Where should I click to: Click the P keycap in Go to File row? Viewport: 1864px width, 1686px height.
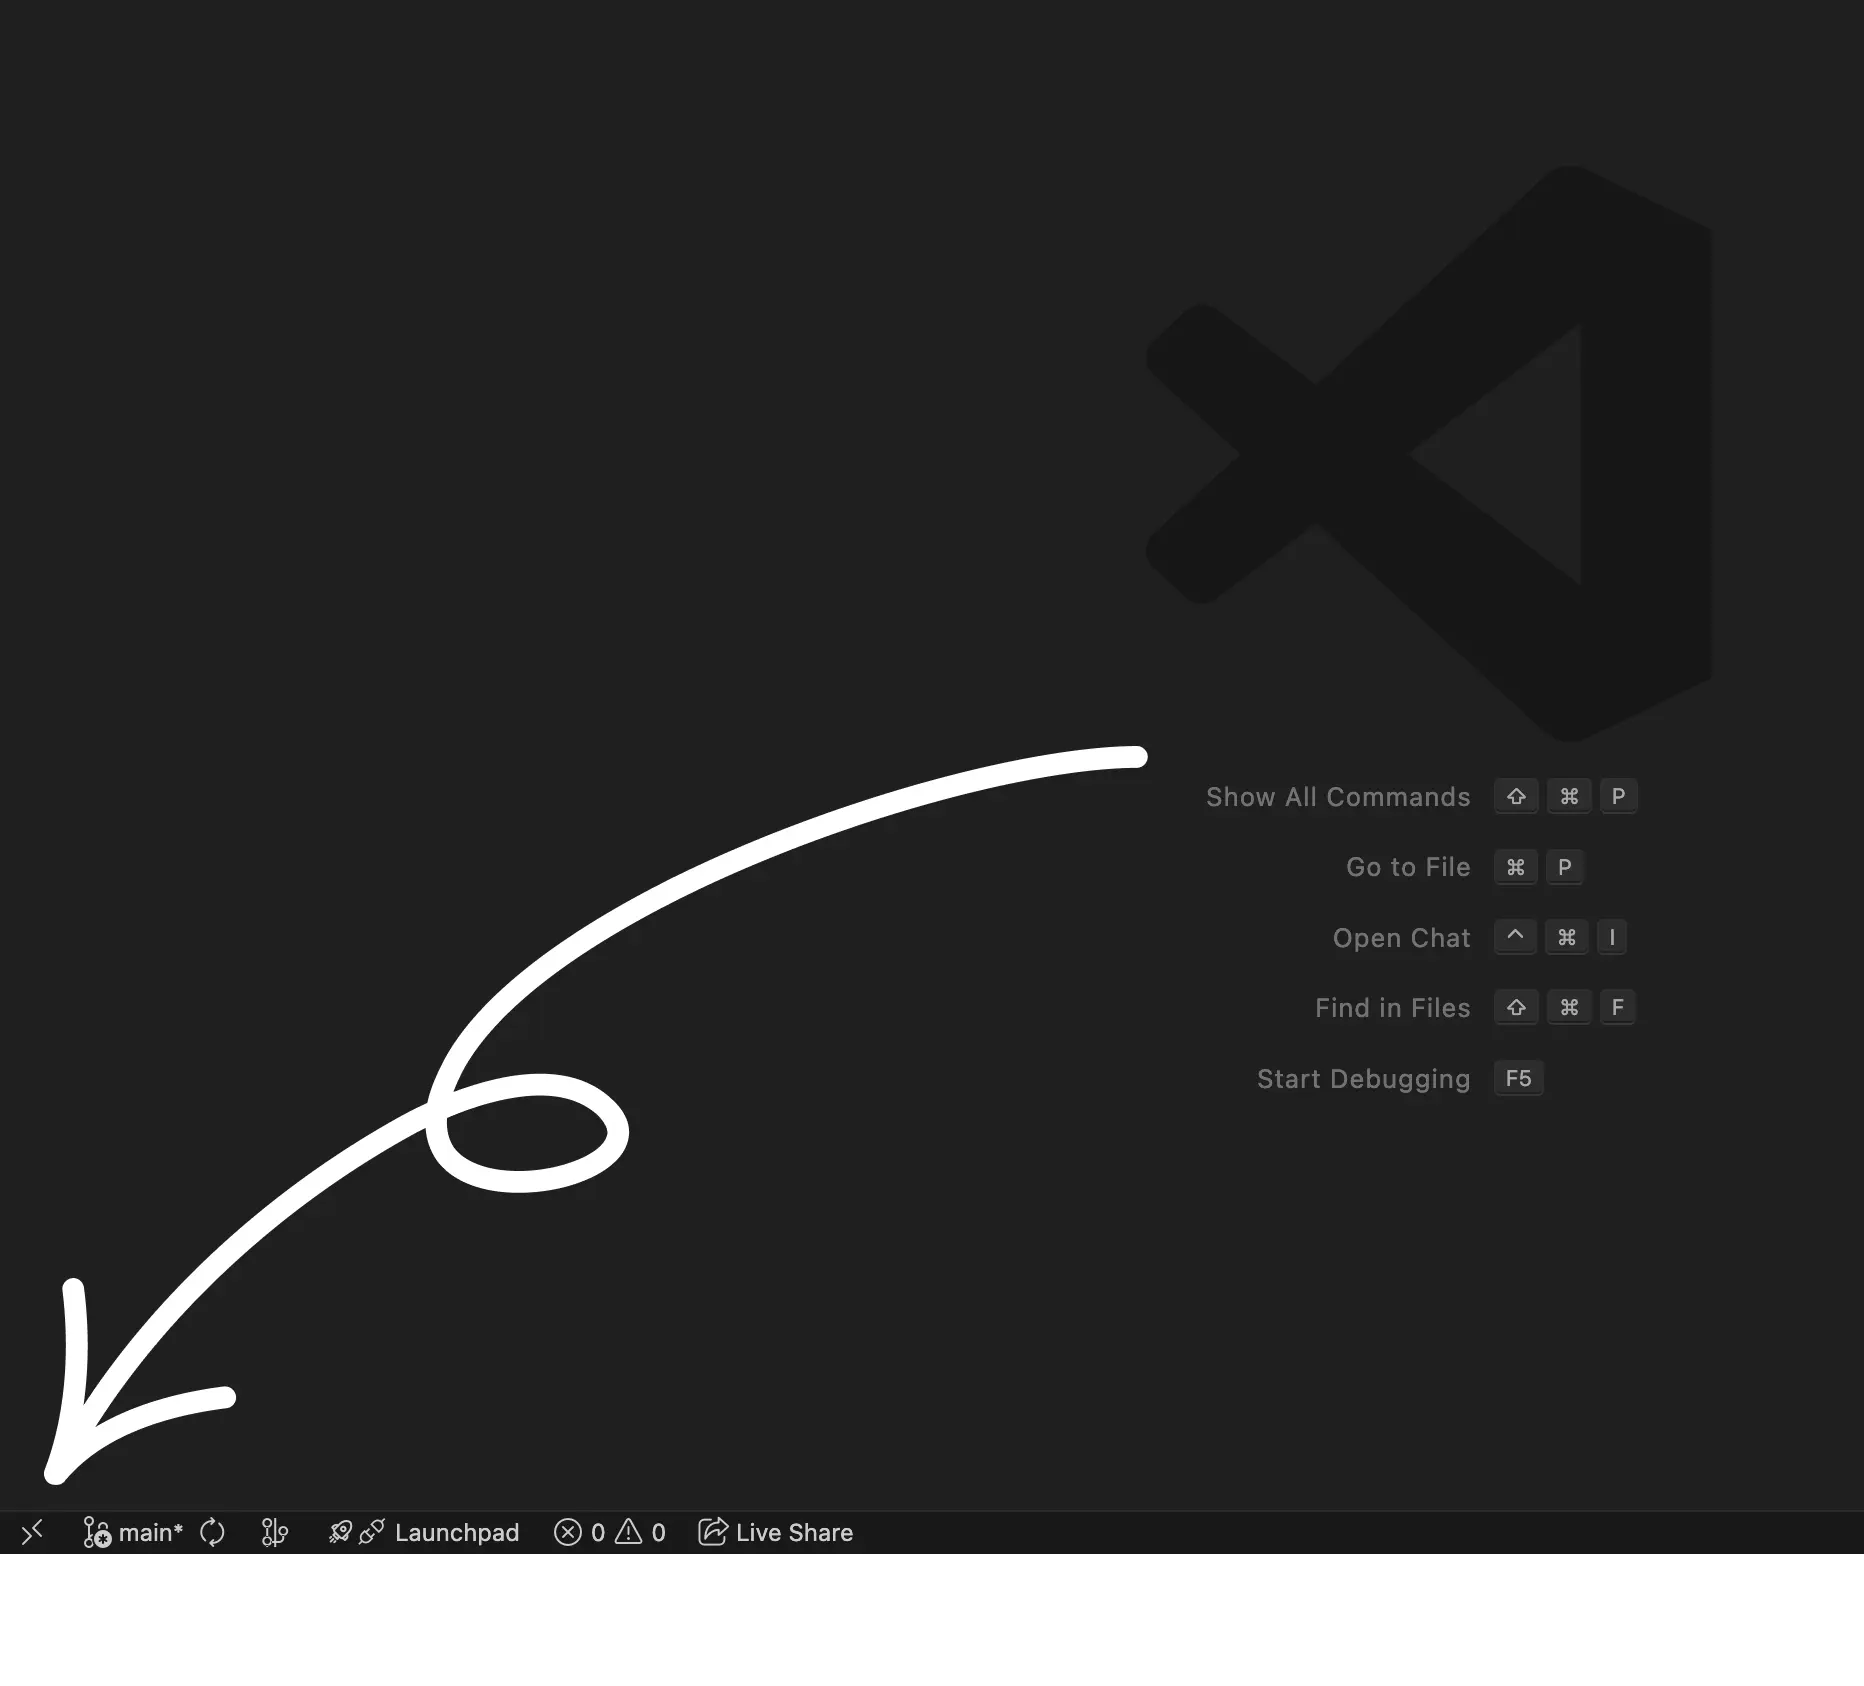[1565, 867]
